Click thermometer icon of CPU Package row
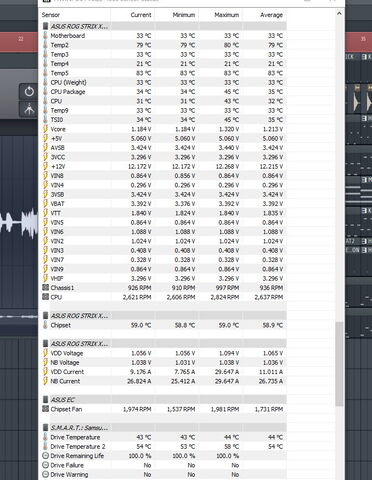This screenshot has height=480, width=372. 46,92
